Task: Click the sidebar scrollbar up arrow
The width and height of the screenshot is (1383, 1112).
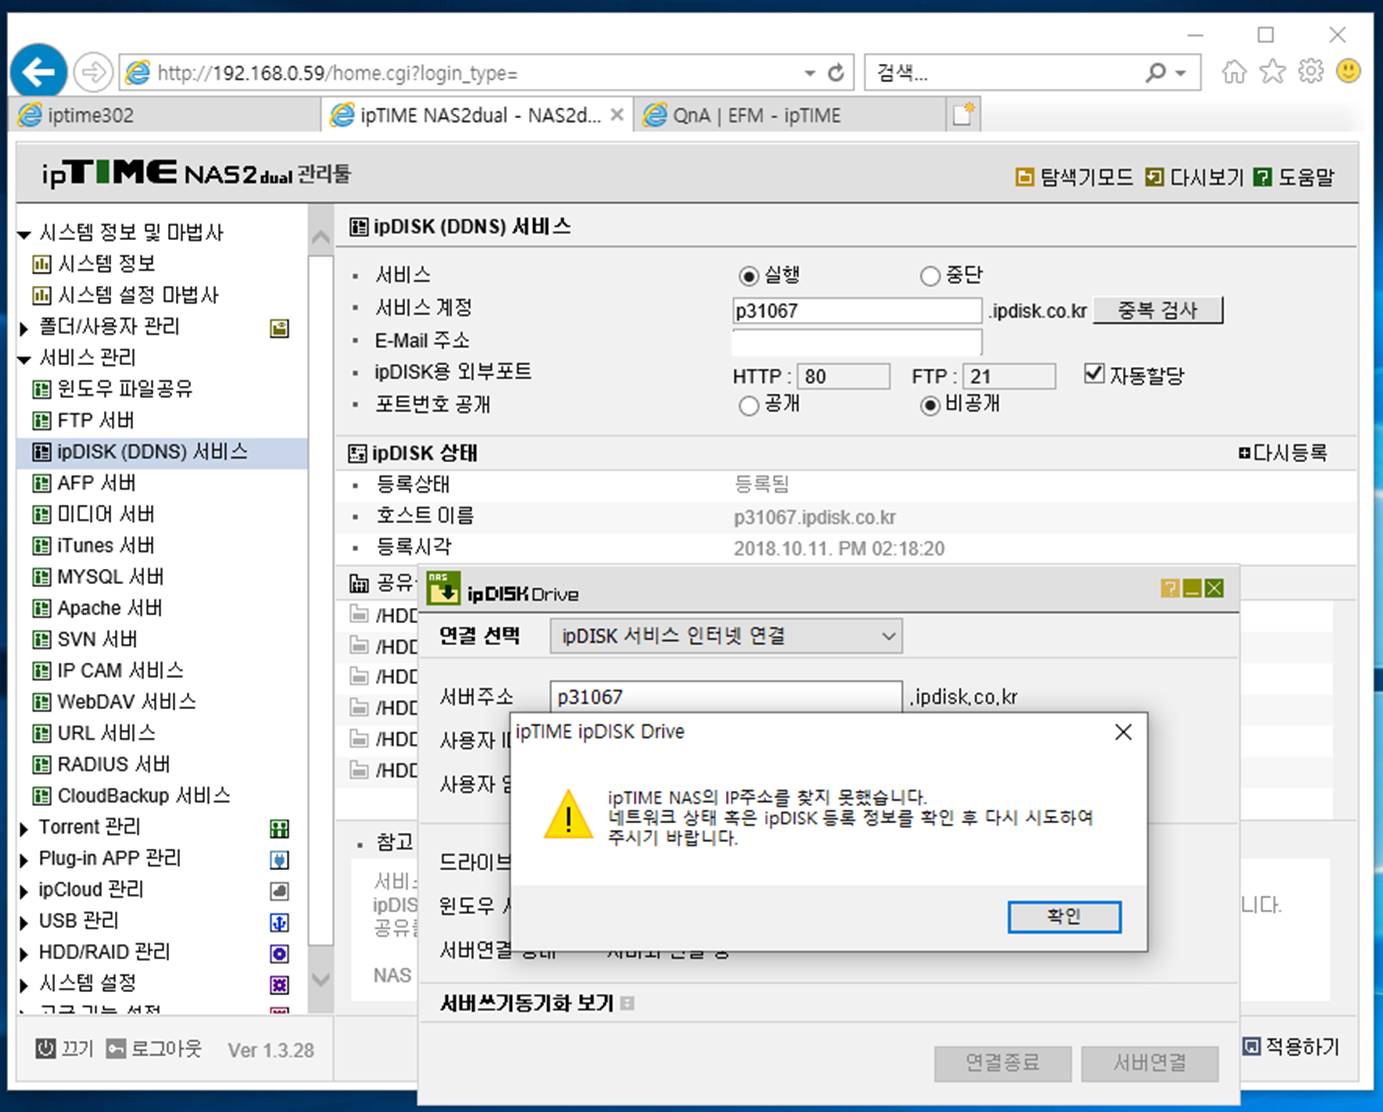Action: [321, 238]
